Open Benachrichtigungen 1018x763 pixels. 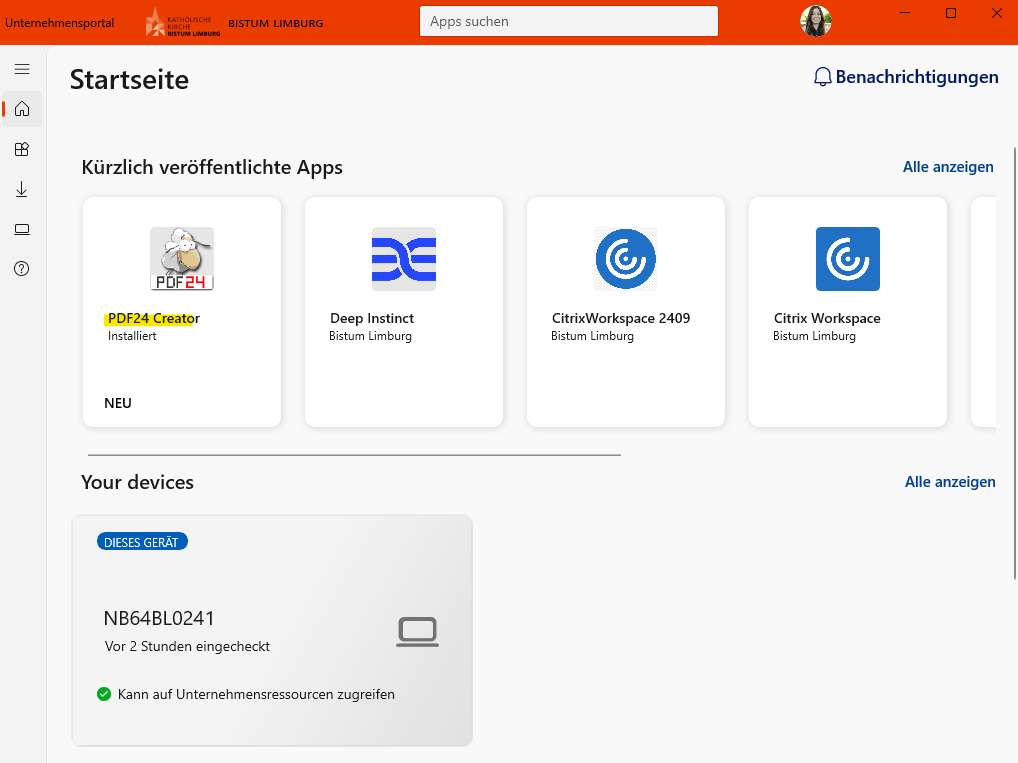click(x=906, y=77)
